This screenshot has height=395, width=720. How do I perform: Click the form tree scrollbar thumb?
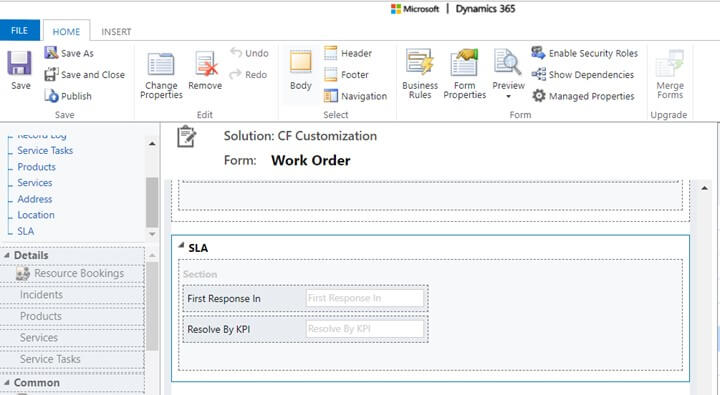pyautogui.click(x=152, y=202)
